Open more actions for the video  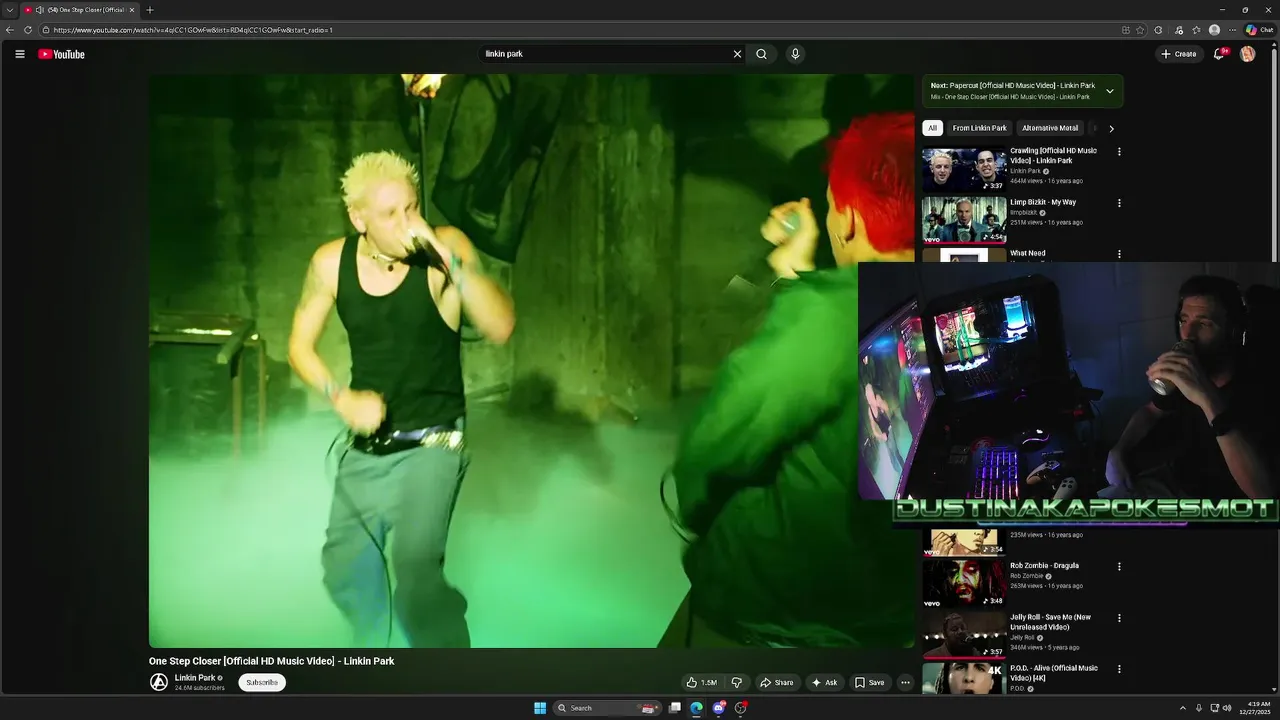click(905, 682)
